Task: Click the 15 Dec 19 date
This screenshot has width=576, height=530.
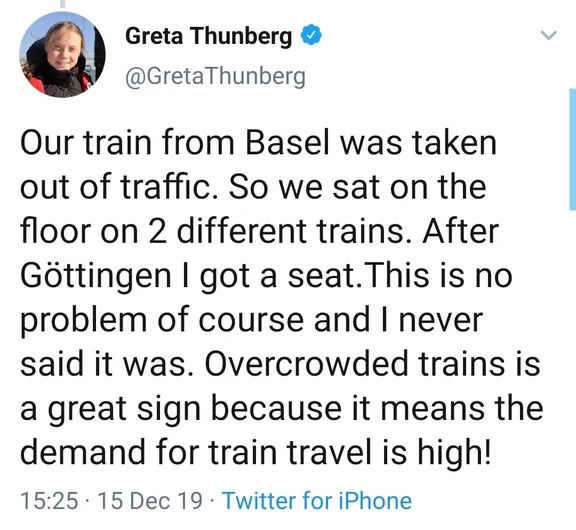Action: pos(150,501)
